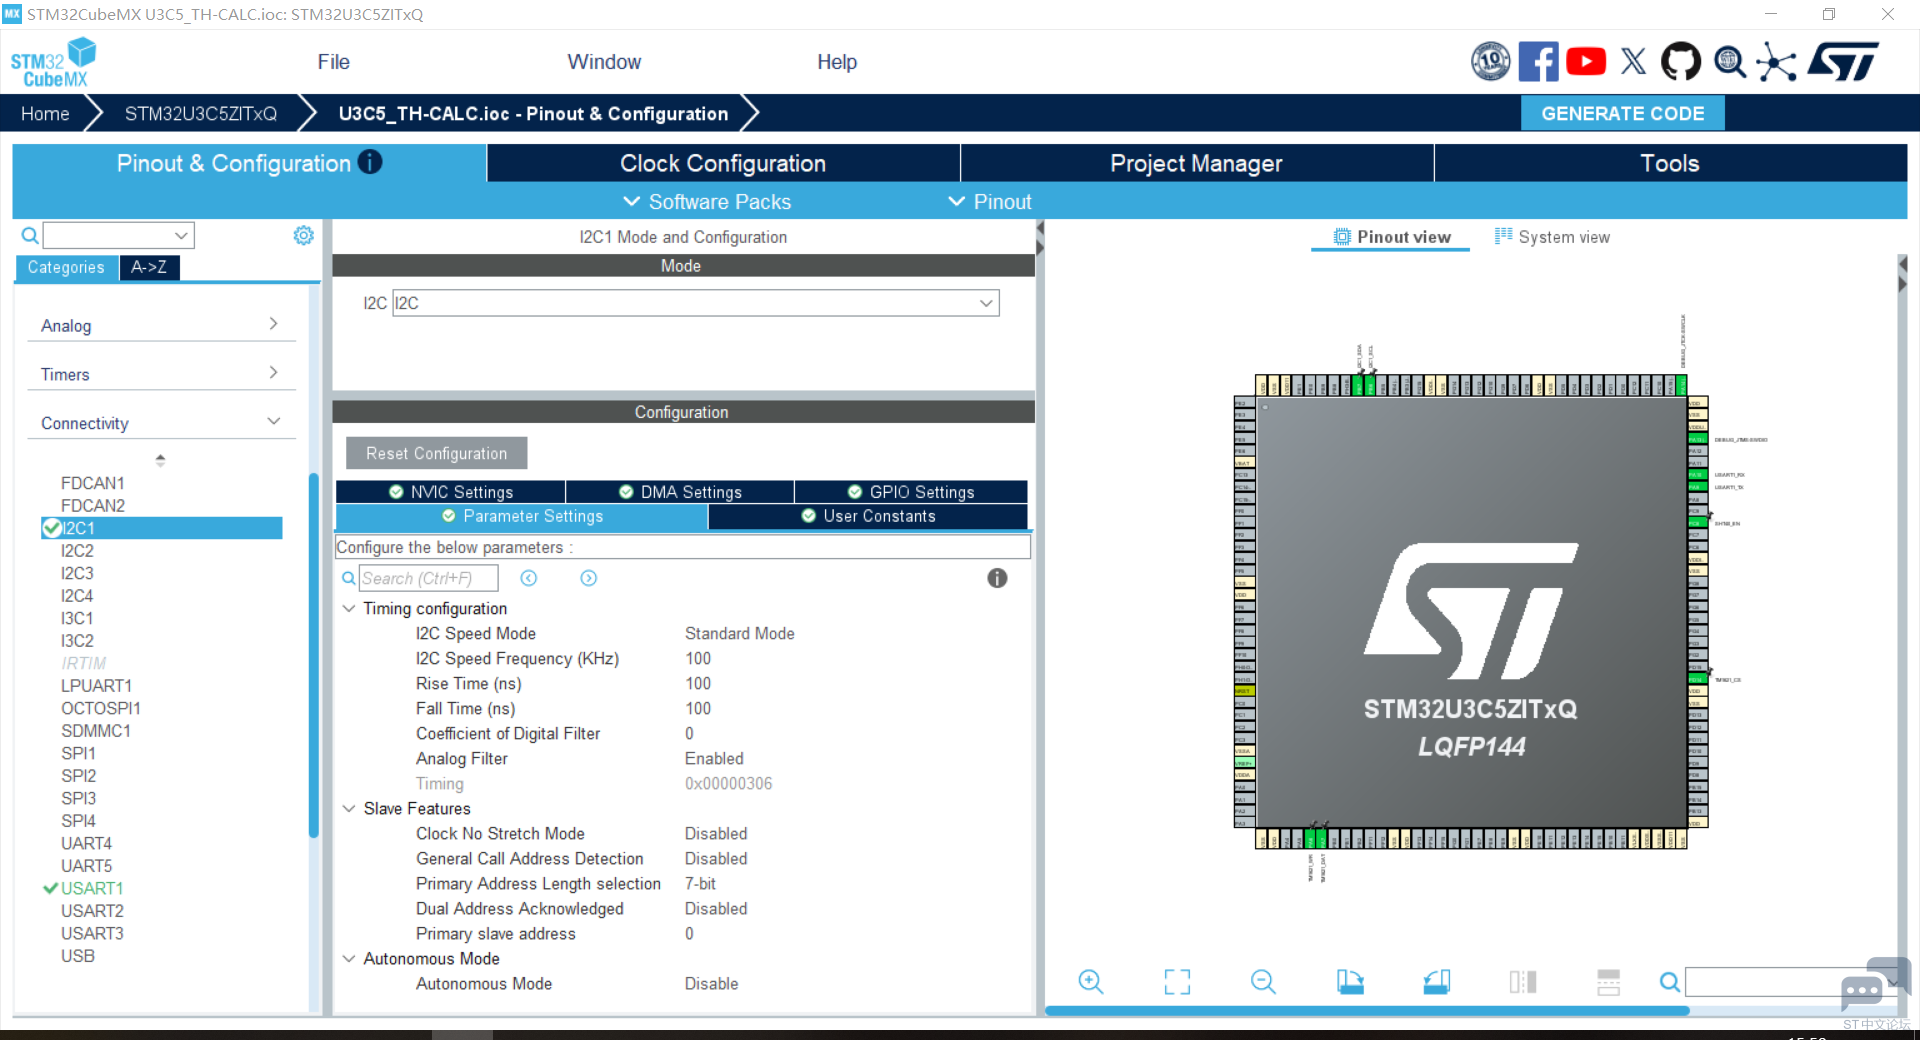The width and height of the screenshot is (1920, 1040).
Task: Switch to Clock Configuration tab
Action: (723, 163)
